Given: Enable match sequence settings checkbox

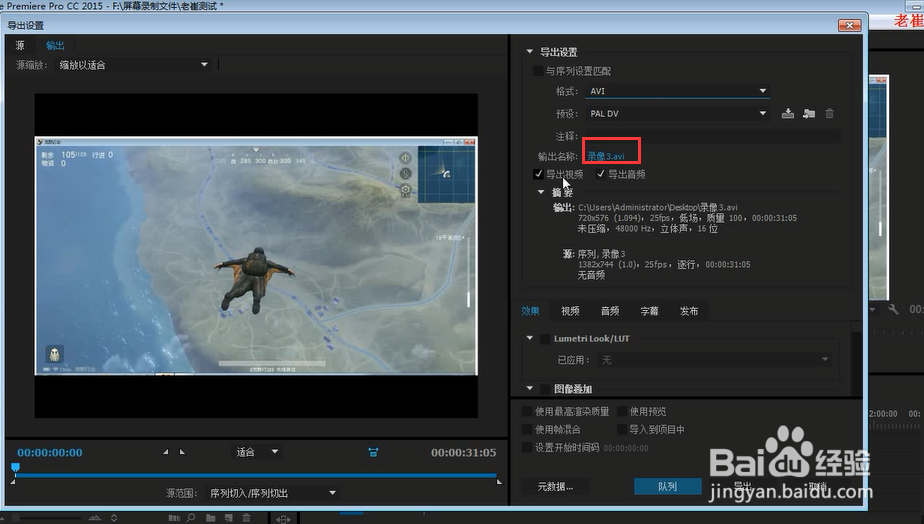Looking at the screenshot, I should (x=537, y=71).
